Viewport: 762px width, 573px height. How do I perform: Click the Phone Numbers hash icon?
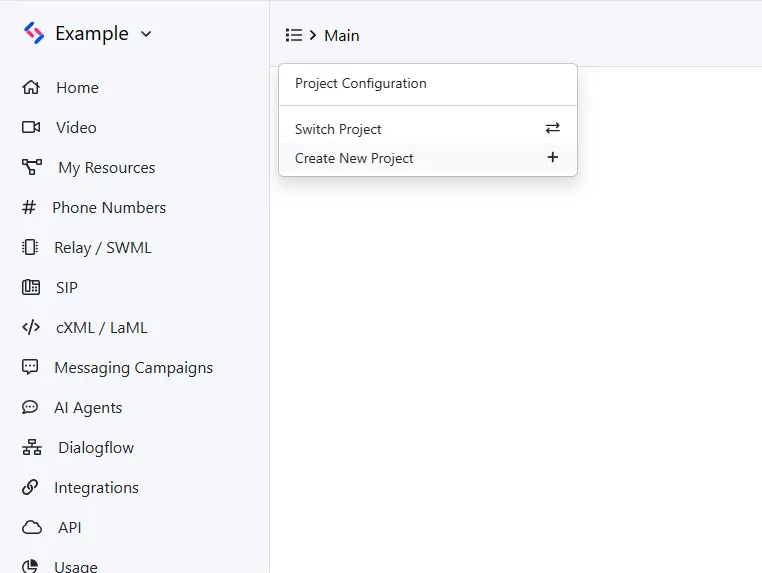[29, 208]
